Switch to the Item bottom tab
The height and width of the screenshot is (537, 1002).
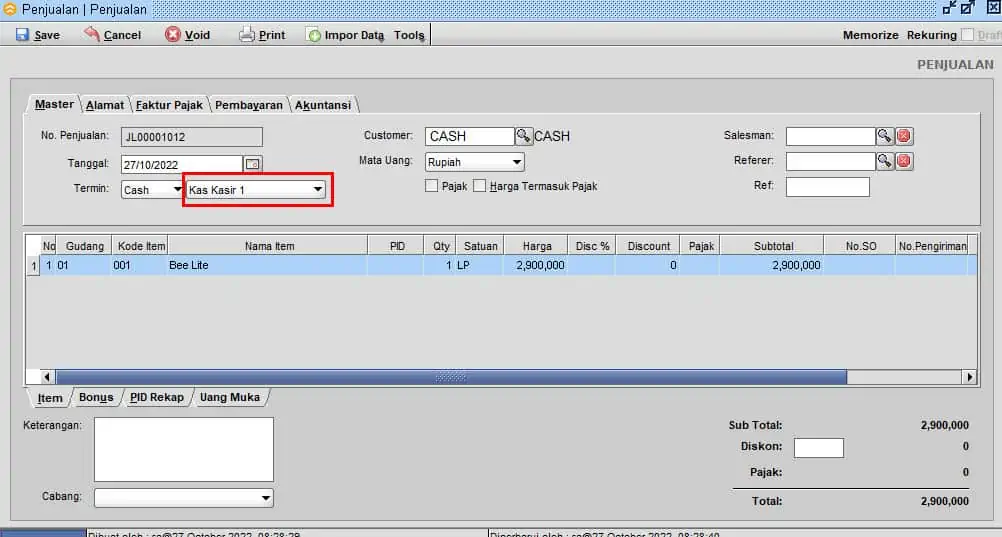point(49,398)
